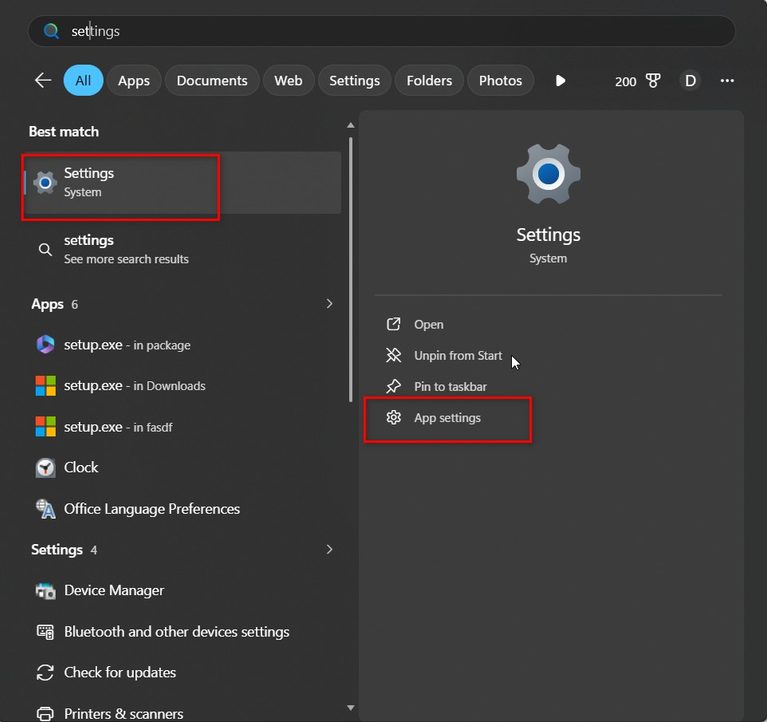767x722 pixels.
Task: Expand the Apps results section chevron
Action: [x=330, y=304]
